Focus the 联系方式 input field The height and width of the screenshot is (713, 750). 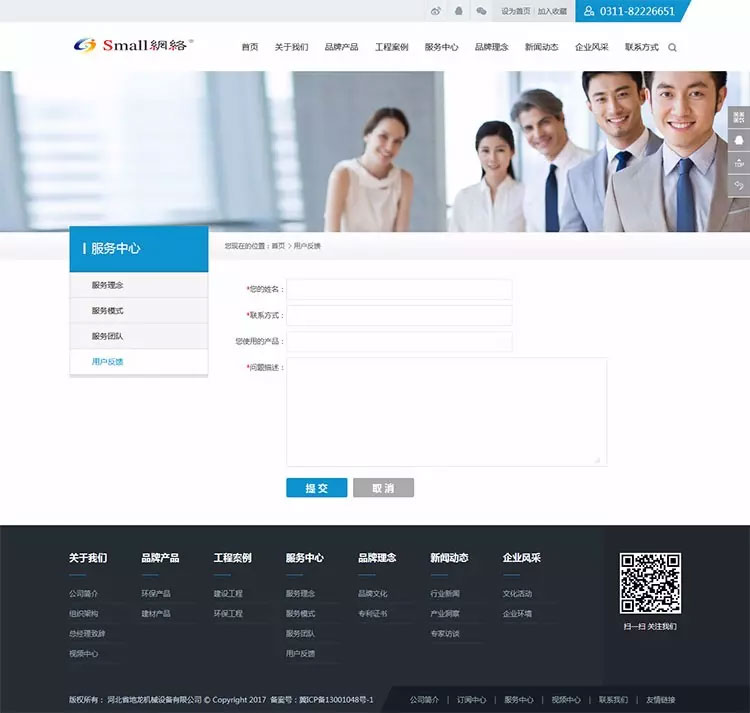(399, 316)
